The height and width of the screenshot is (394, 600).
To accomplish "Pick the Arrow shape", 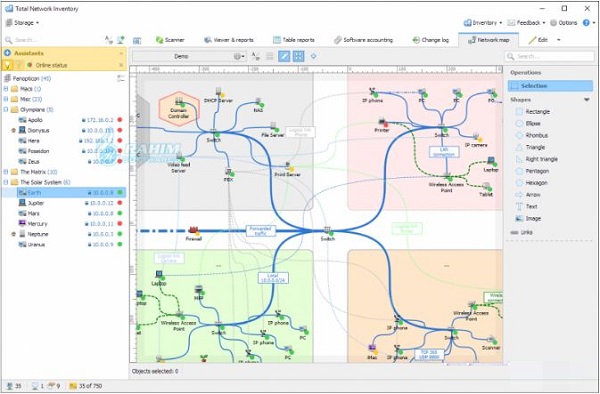I will [x=528, y=195].
